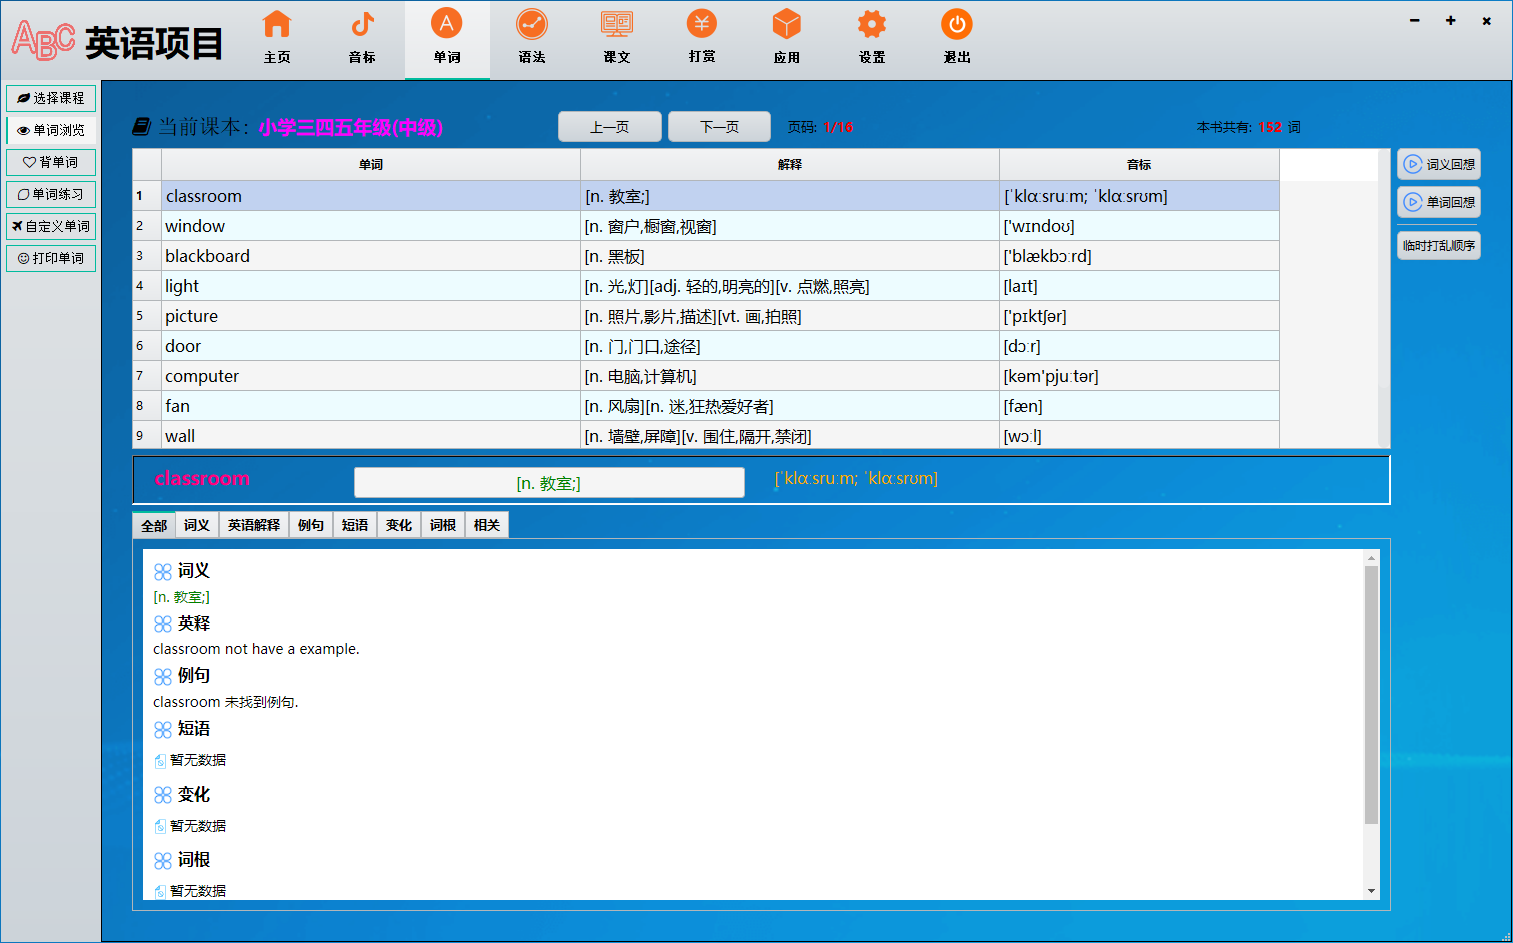
Task: Switch to the 短语 tab
Action: click(x=355, y=525)
